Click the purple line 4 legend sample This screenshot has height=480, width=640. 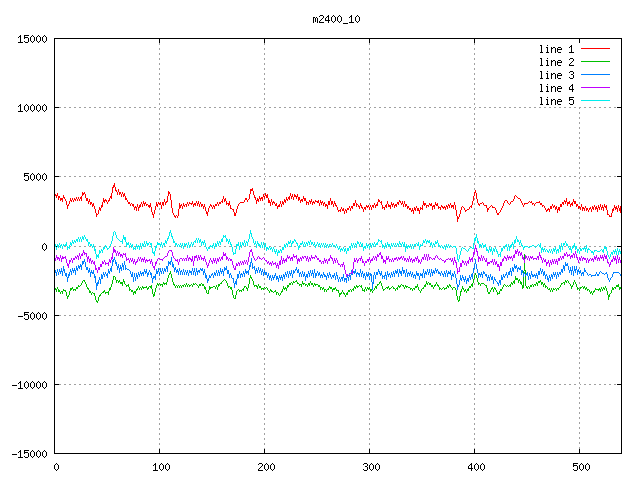coord(595,88)
